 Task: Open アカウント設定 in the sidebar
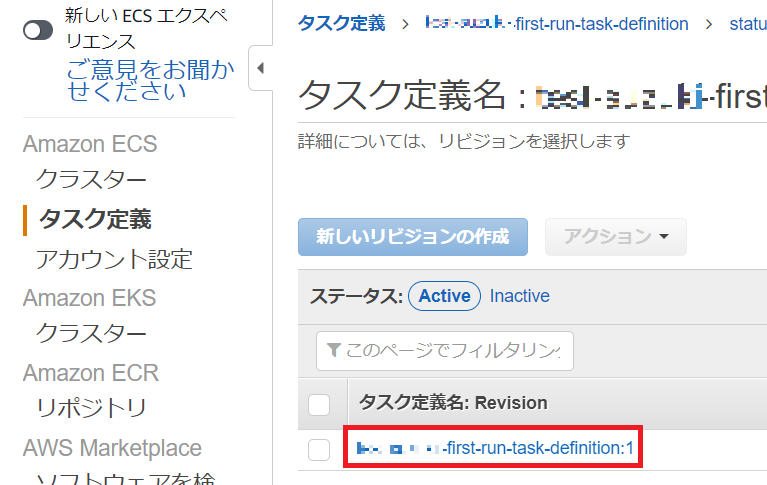click(114, 259)
